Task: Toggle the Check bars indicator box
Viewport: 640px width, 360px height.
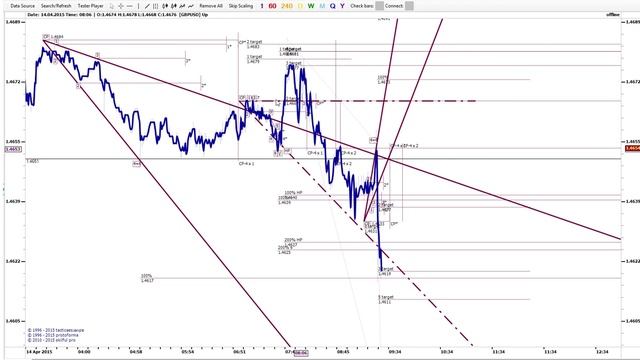Action: pyautogui.click(x=380, y=6)
